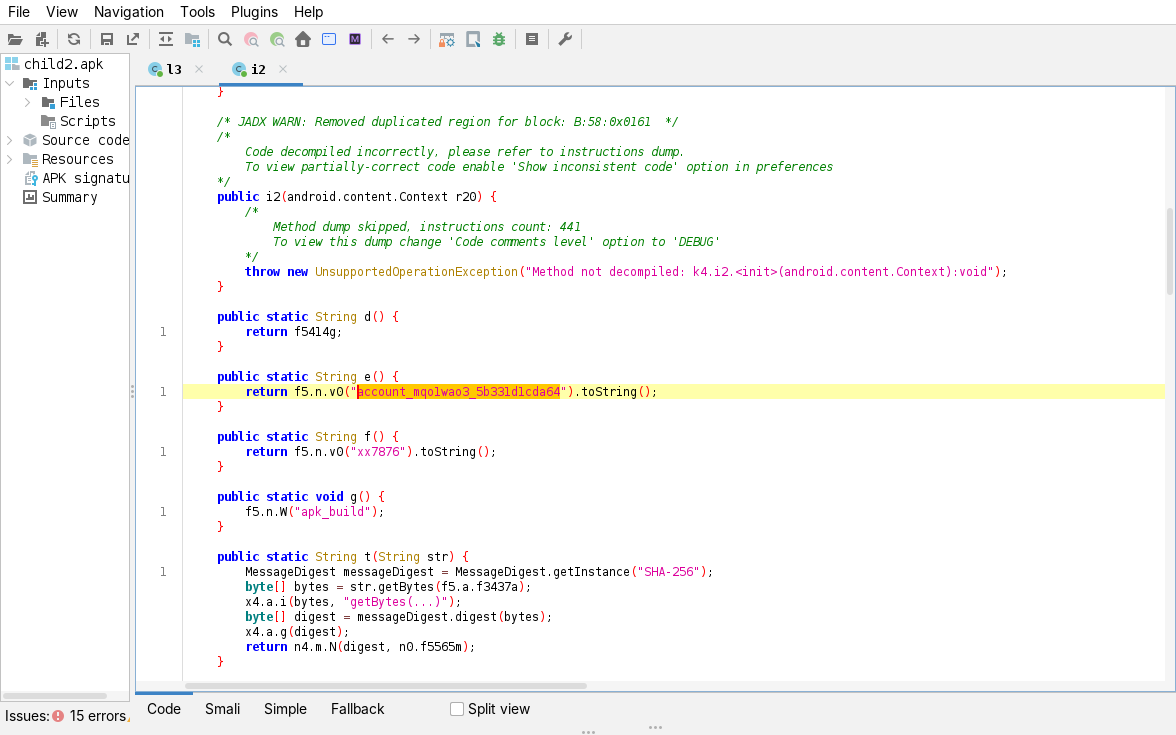Click the Add files icon
The image size is (1176, 735).
pos(42,40)
